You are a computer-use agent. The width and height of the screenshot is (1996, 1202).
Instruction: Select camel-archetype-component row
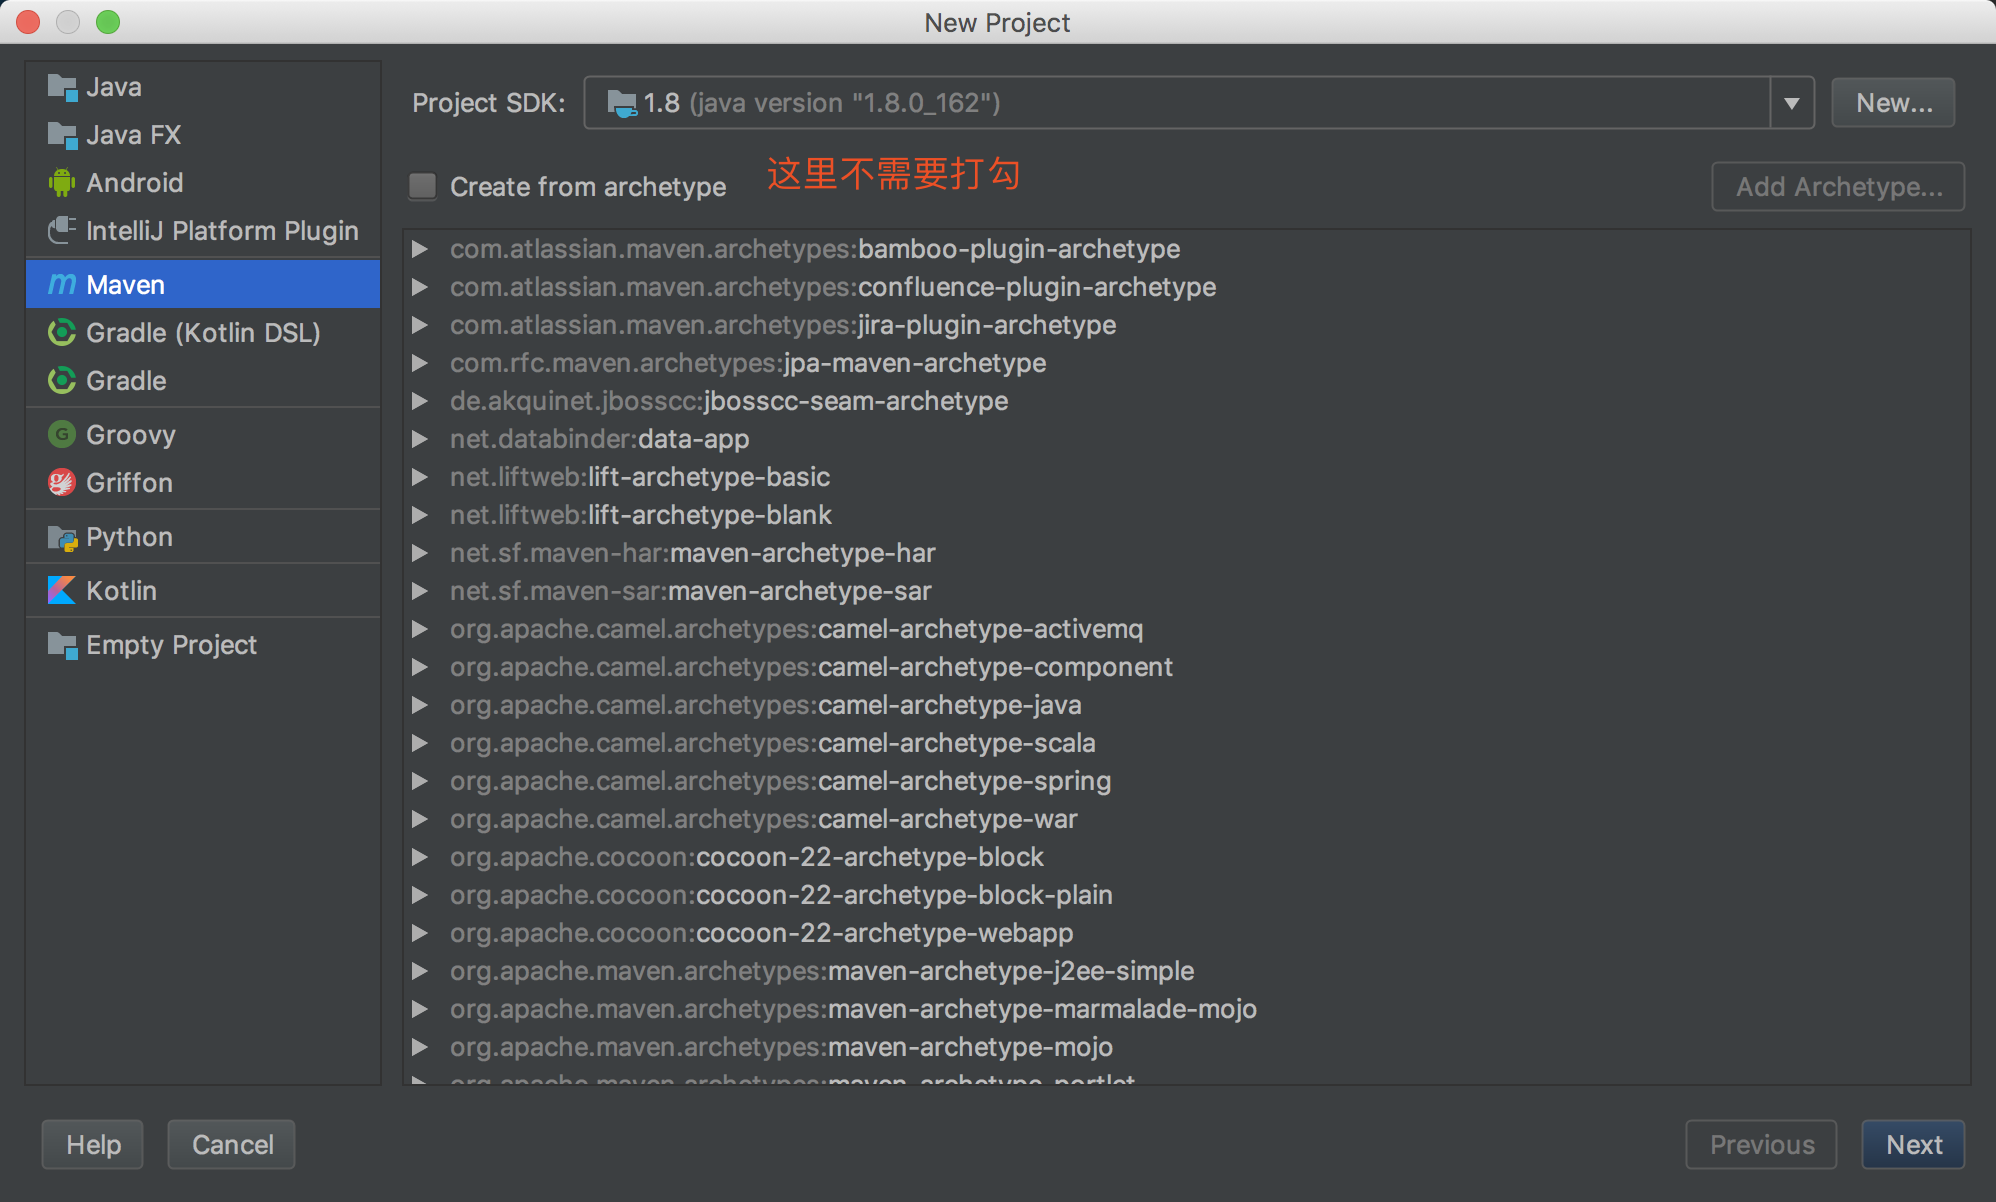pos(1187,667)
